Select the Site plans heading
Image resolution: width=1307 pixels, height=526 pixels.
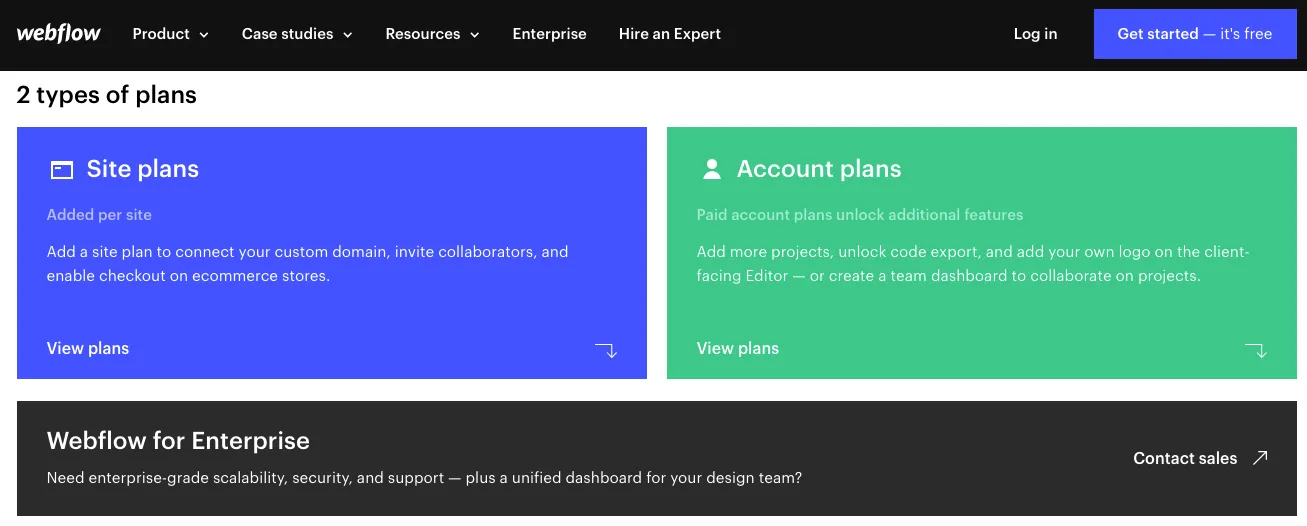coord(143,169)
